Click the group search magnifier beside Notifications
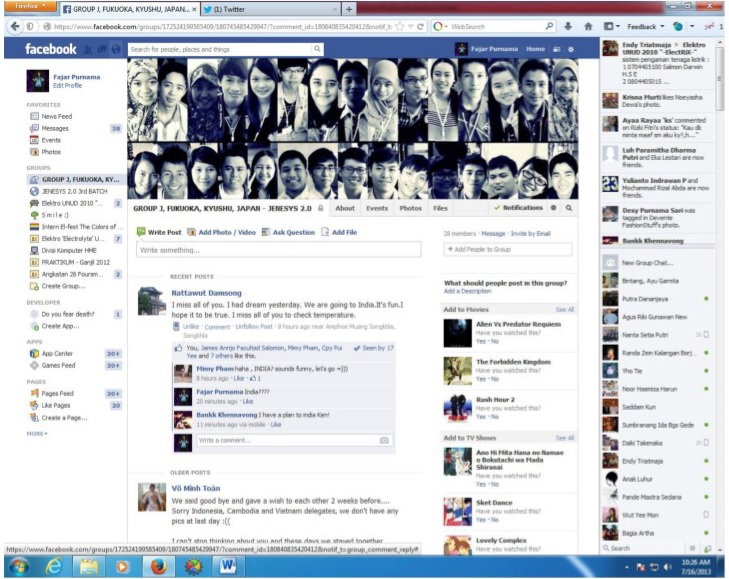The image size is (729, 579). click(569, 208)
